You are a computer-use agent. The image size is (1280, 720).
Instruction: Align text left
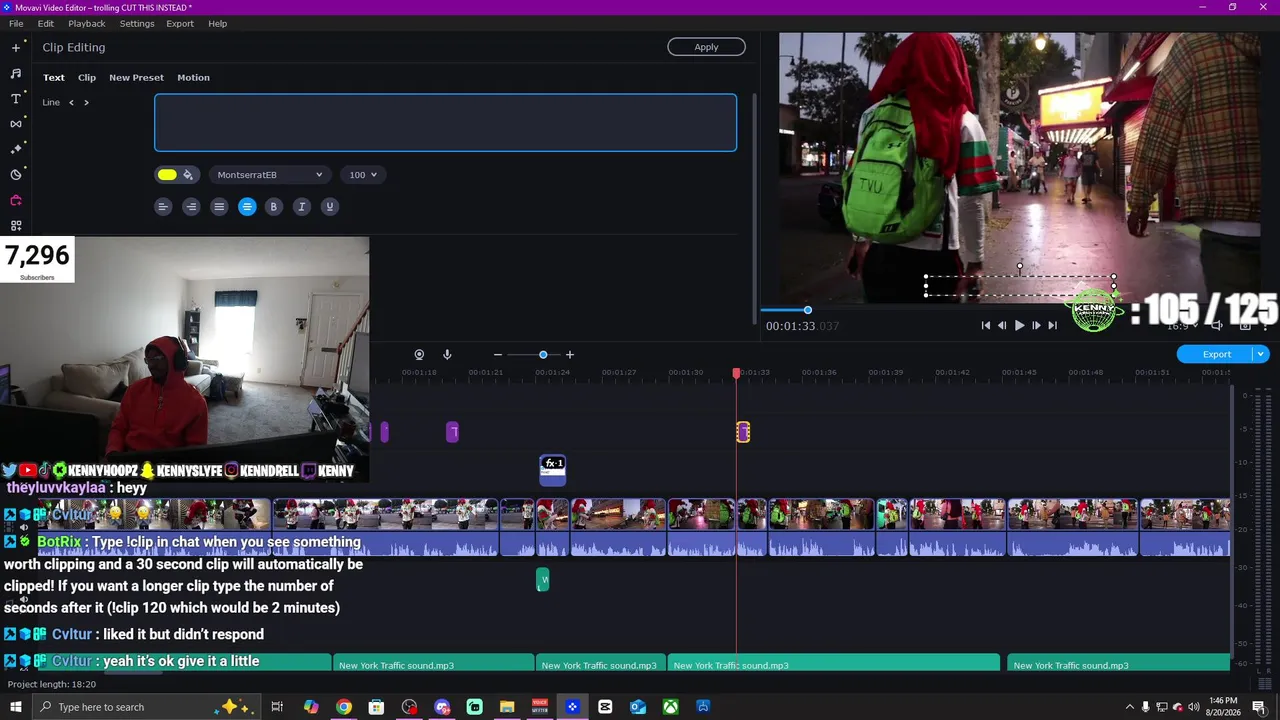point(163,207)
